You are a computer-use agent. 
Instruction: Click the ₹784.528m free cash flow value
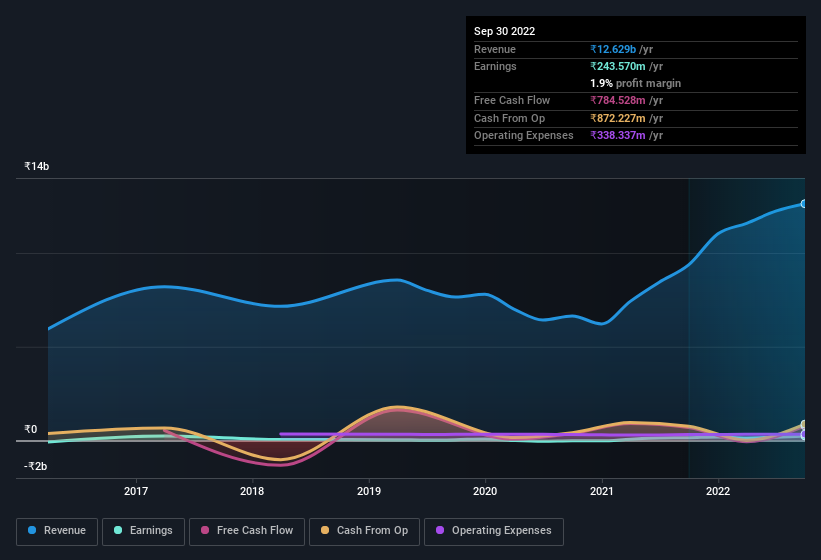618,100
